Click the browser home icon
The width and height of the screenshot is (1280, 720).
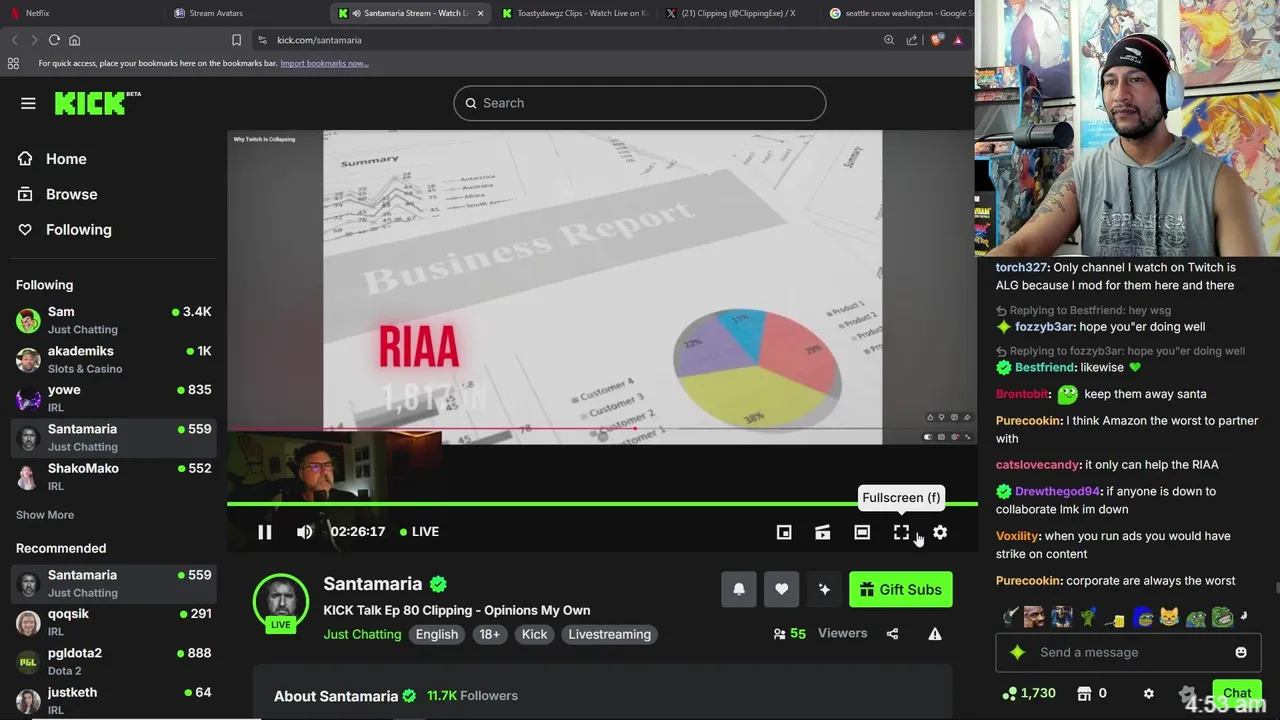pos(74,40)
